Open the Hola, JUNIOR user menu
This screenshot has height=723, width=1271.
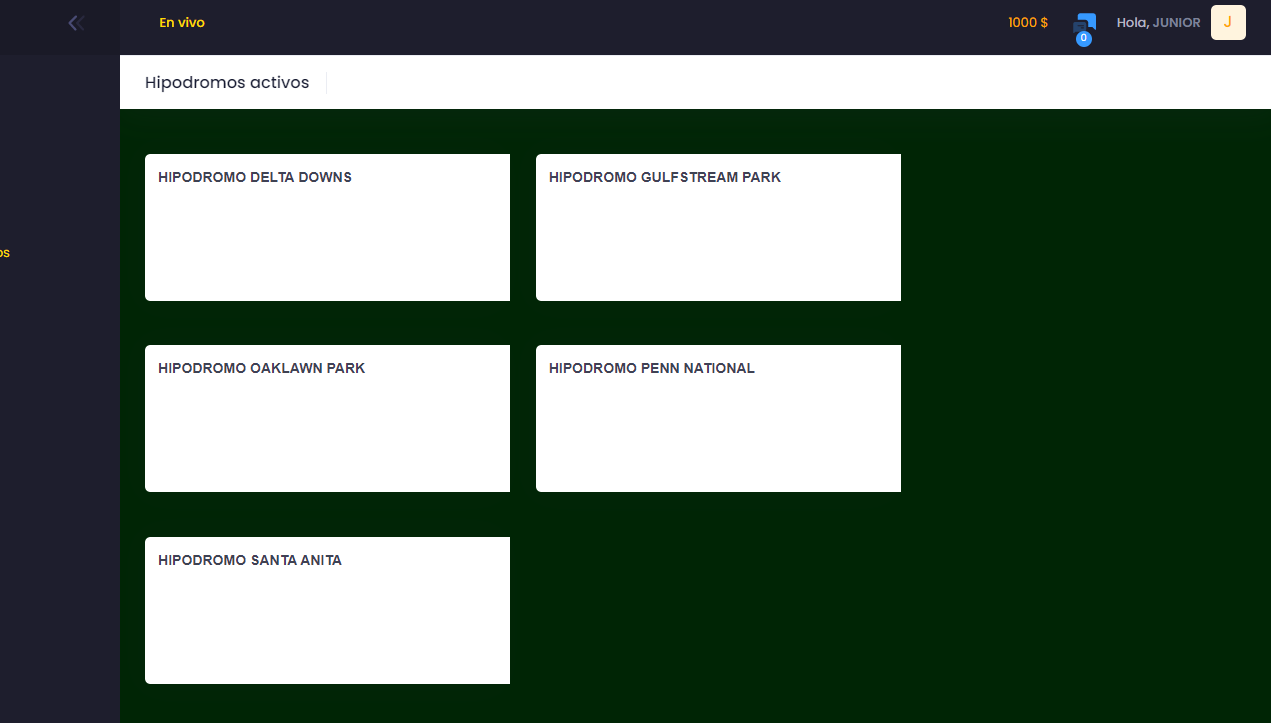1158,22
